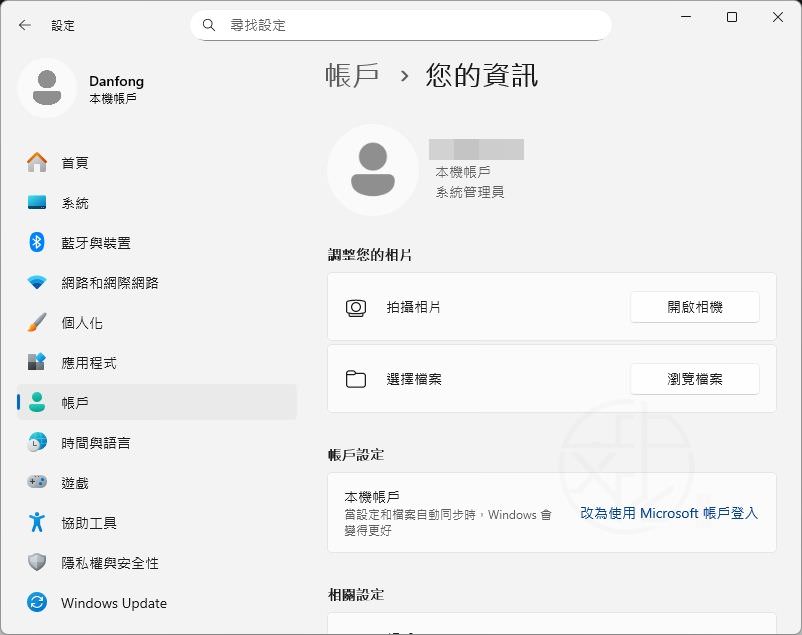Open the Windows Update page
802x635 pixels.
157,602
